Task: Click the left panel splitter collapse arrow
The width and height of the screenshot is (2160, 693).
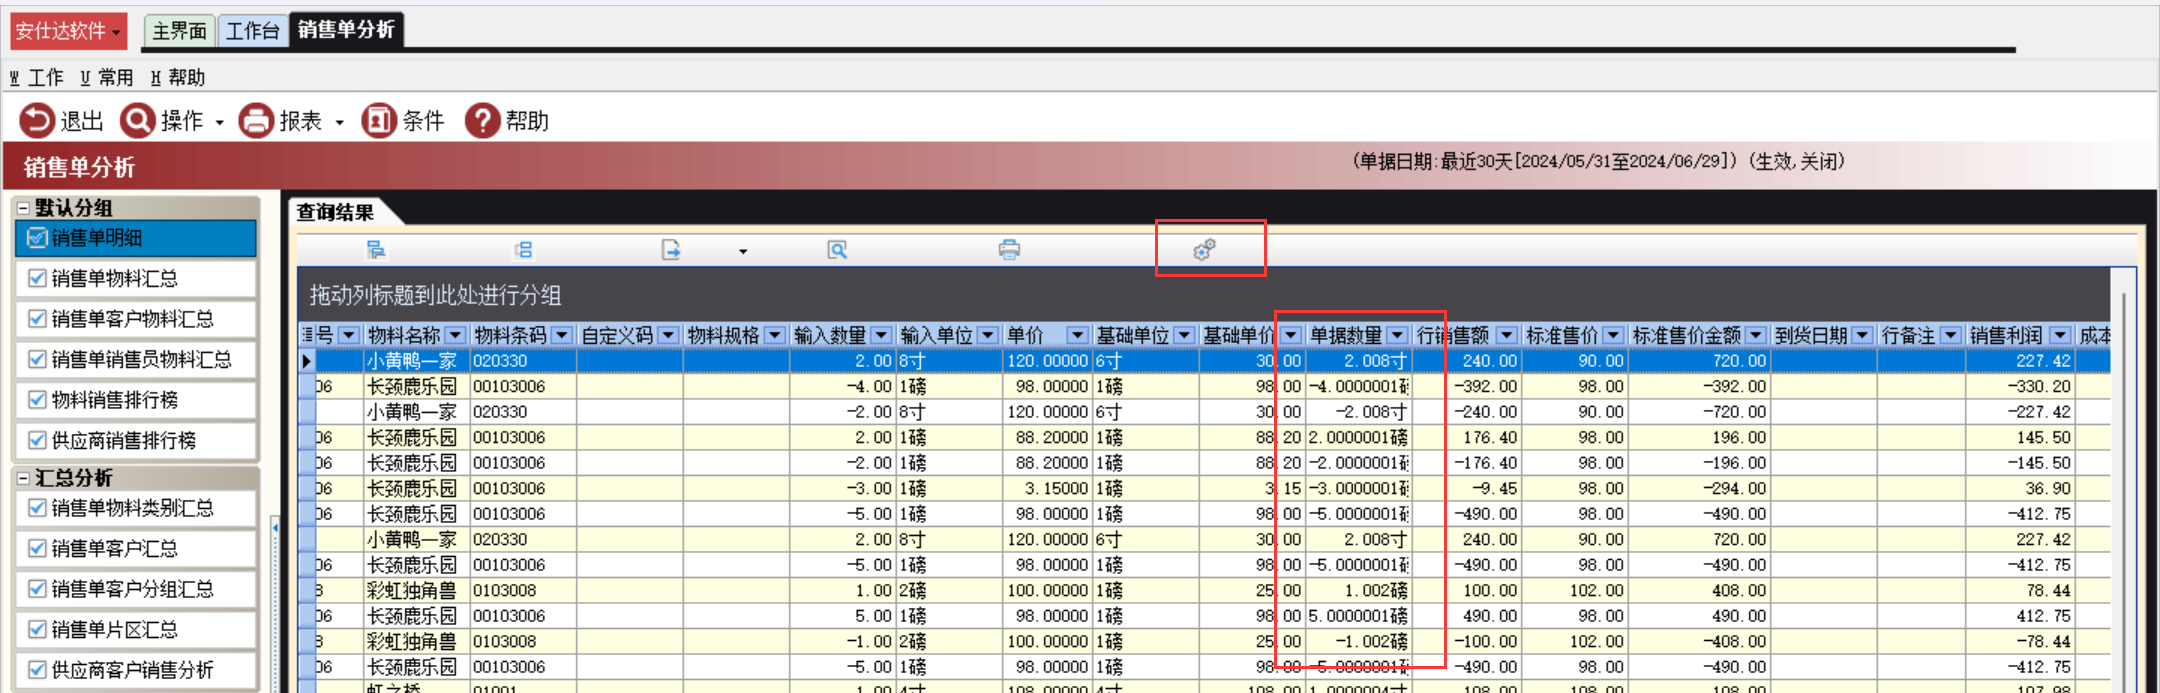Action: coord(275,527)
